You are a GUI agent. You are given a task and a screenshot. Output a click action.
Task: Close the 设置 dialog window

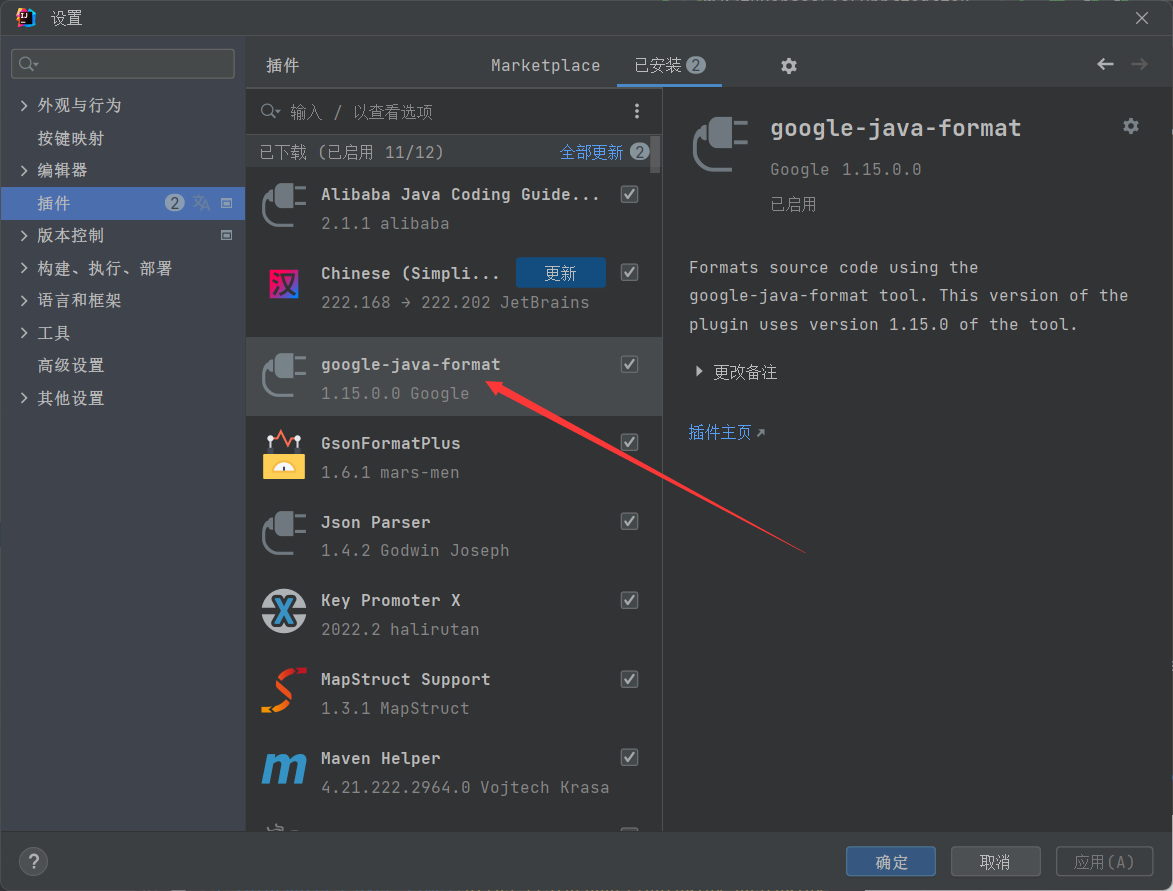coord(1142,18)
